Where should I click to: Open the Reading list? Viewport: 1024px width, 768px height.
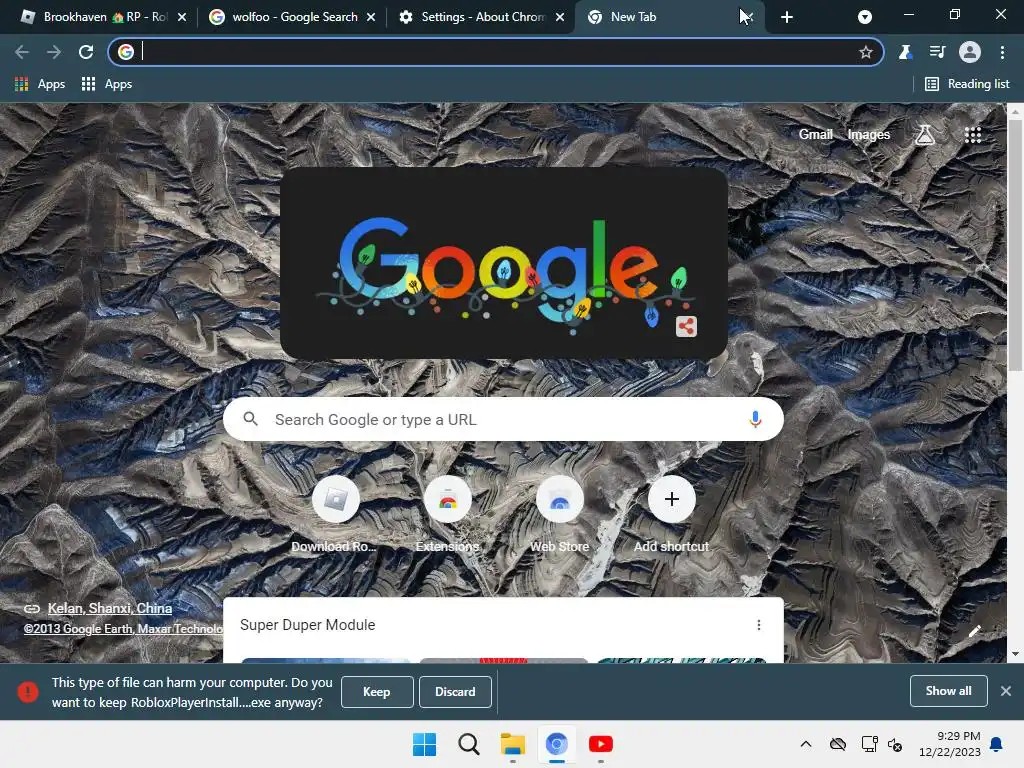coord(968,84)
